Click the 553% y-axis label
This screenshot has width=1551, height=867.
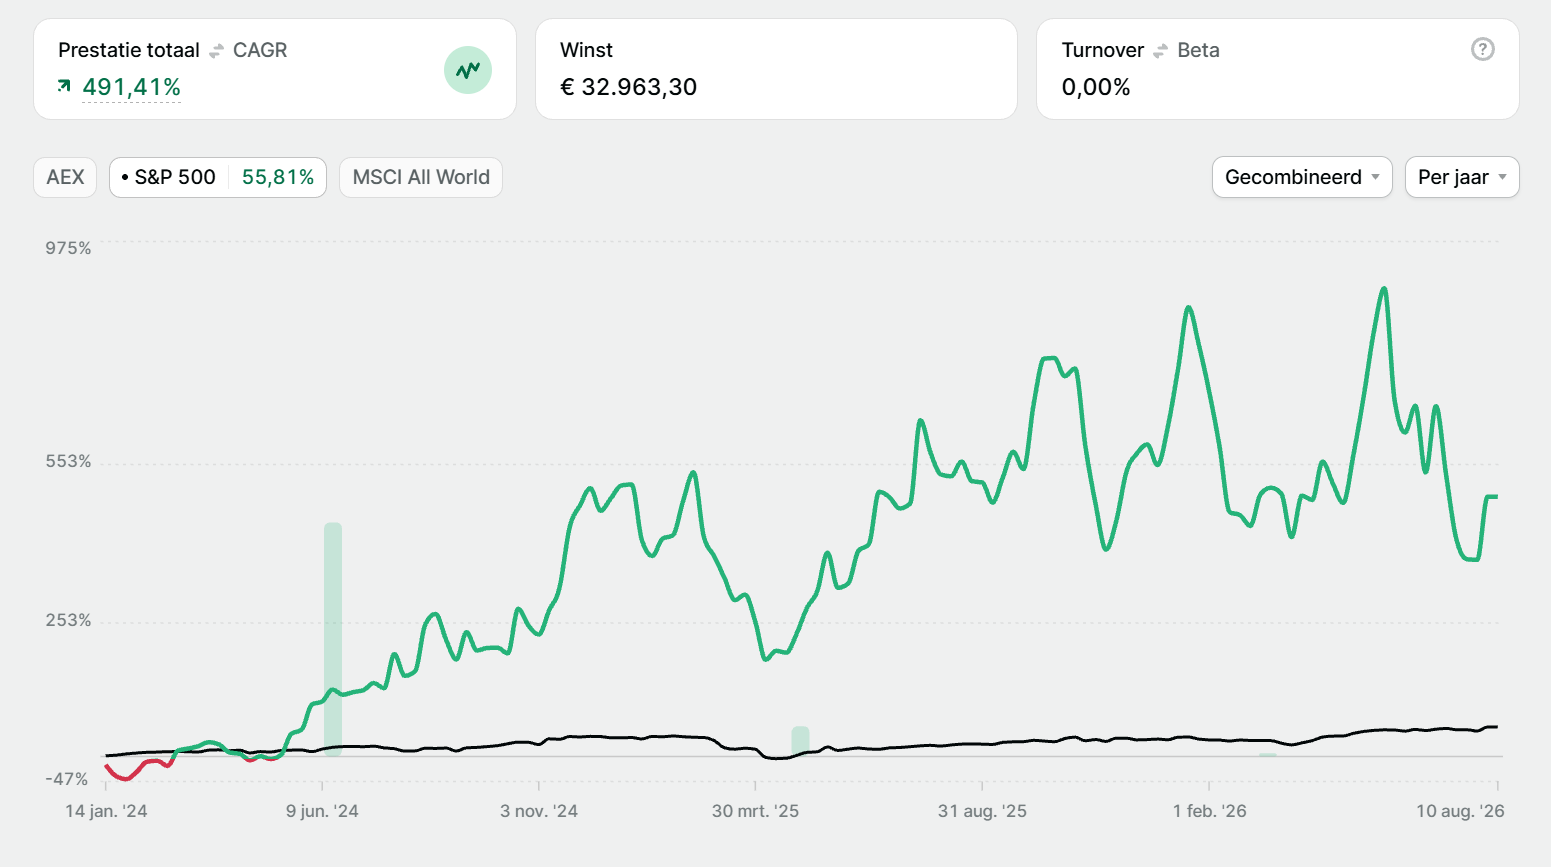point(68,462)
